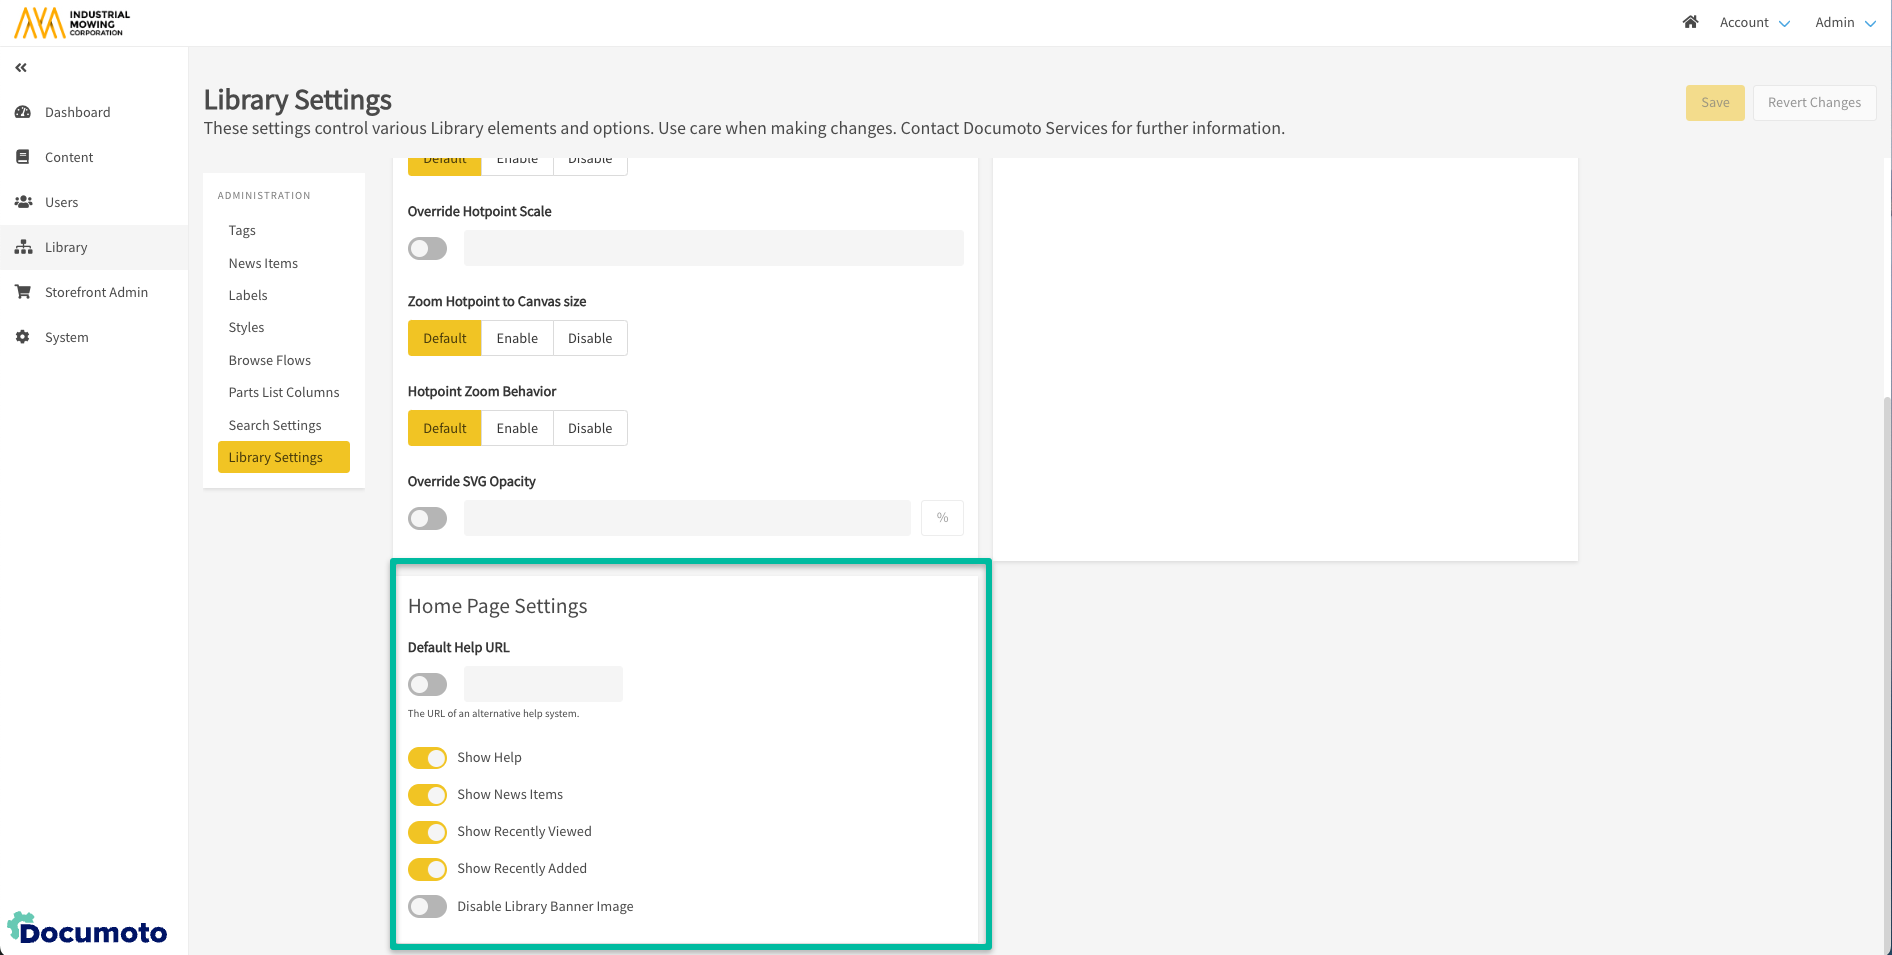Image resolution: width=1892 pixels, height=955 pixels.
Task: Click the Storefront Admin cart icon
Action: [x=23, y=292]
